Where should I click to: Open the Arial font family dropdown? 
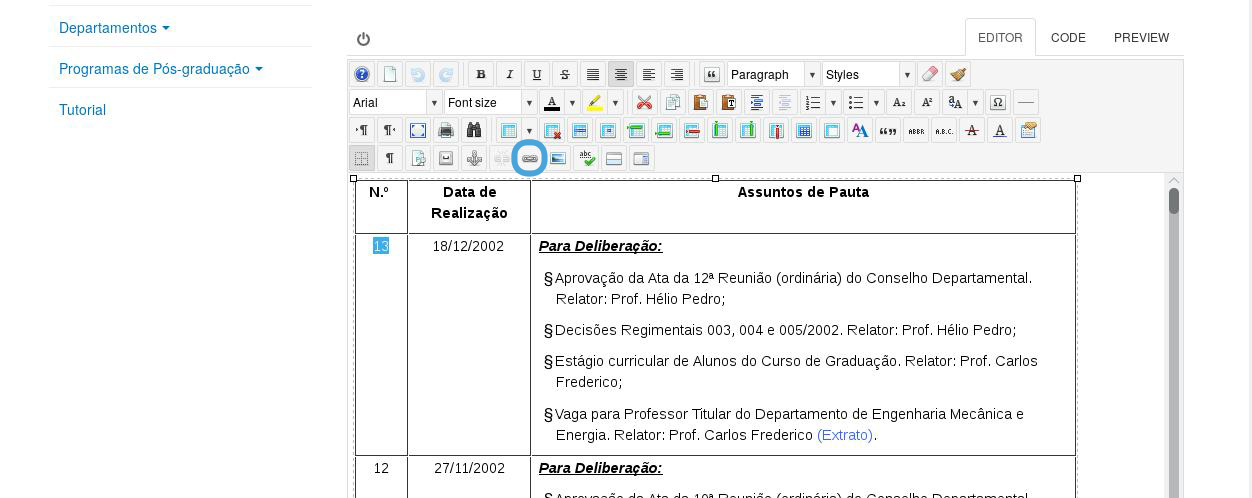click(395, 102)
